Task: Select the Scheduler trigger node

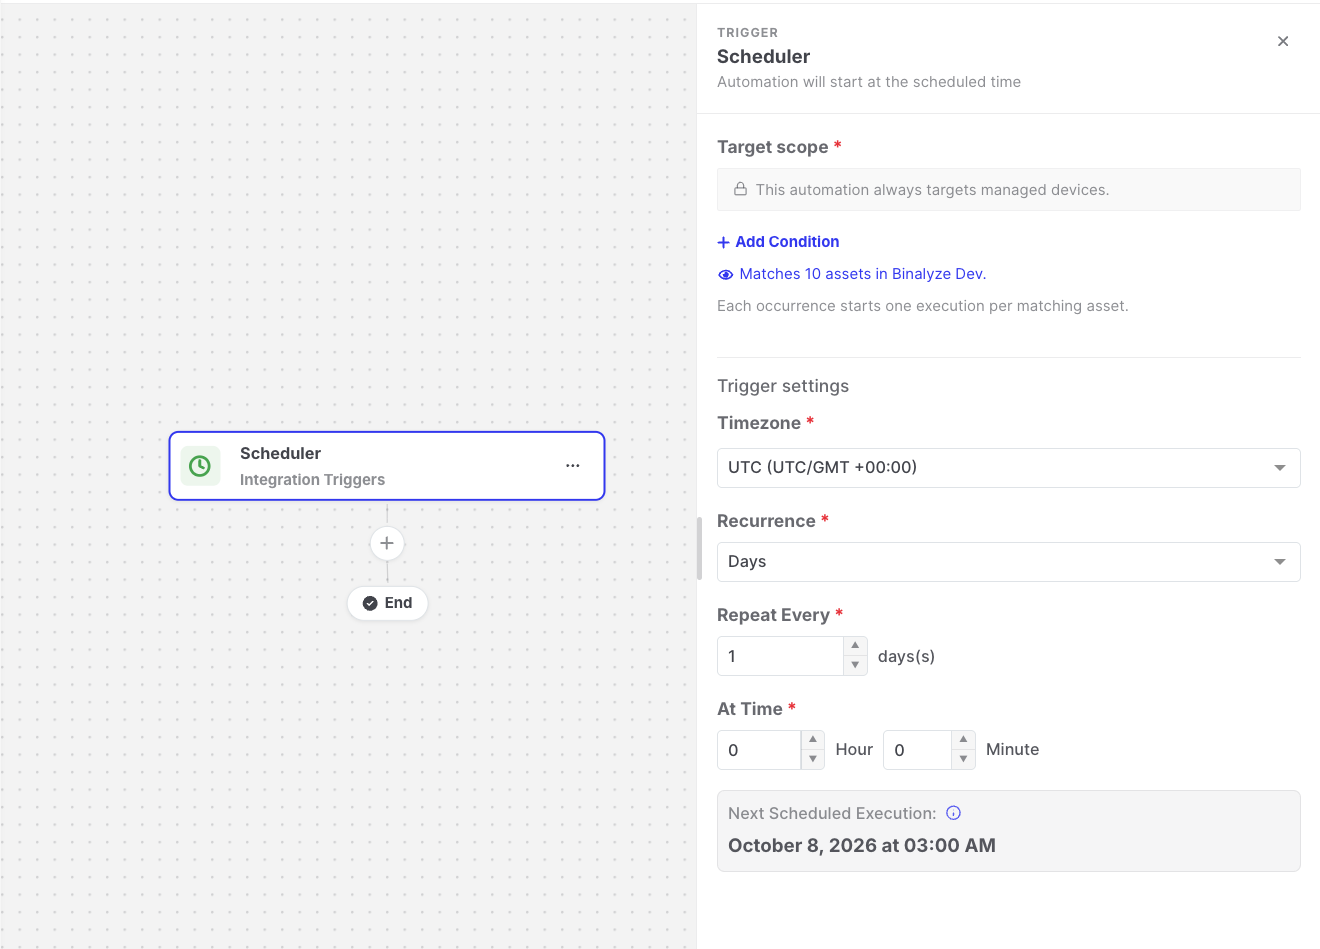Action: click(x=387, y=466)
